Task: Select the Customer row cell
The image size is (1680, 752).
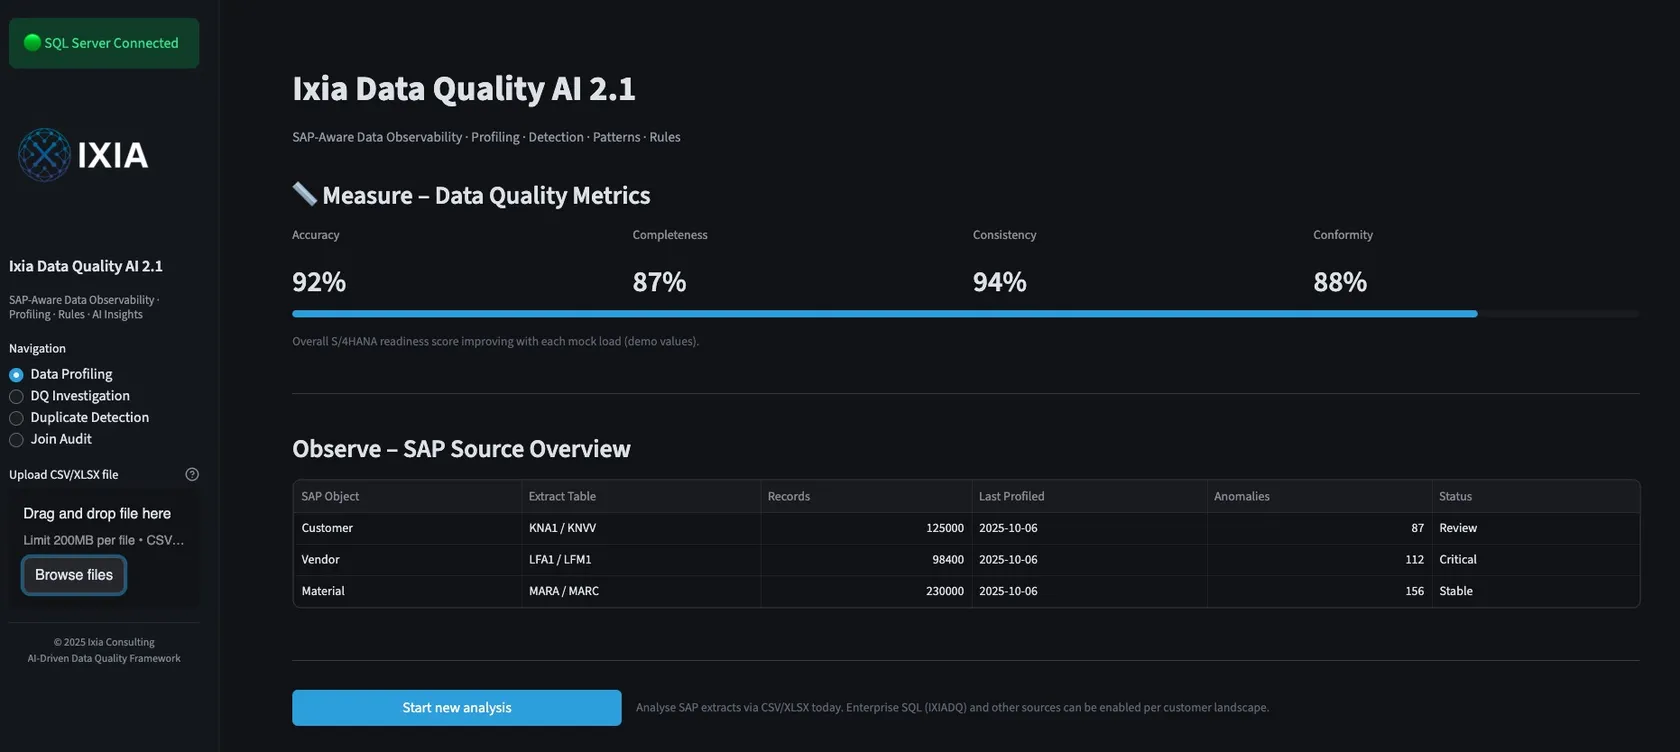Action: tap(407, 528)
